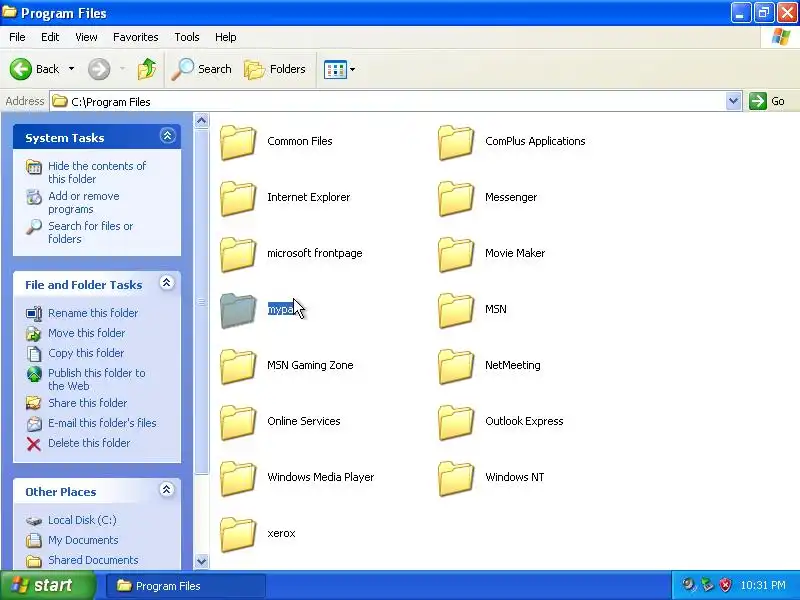Click Hide the contents of this folder
This screenshot has height=600, width=800.
coord(97,172)
